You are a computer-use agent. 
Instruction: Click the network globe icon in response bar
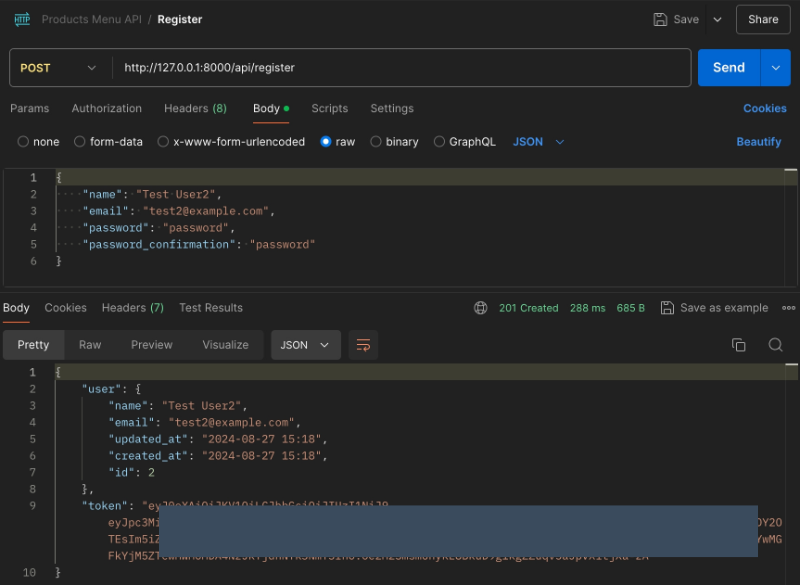(x=481, y=308)
